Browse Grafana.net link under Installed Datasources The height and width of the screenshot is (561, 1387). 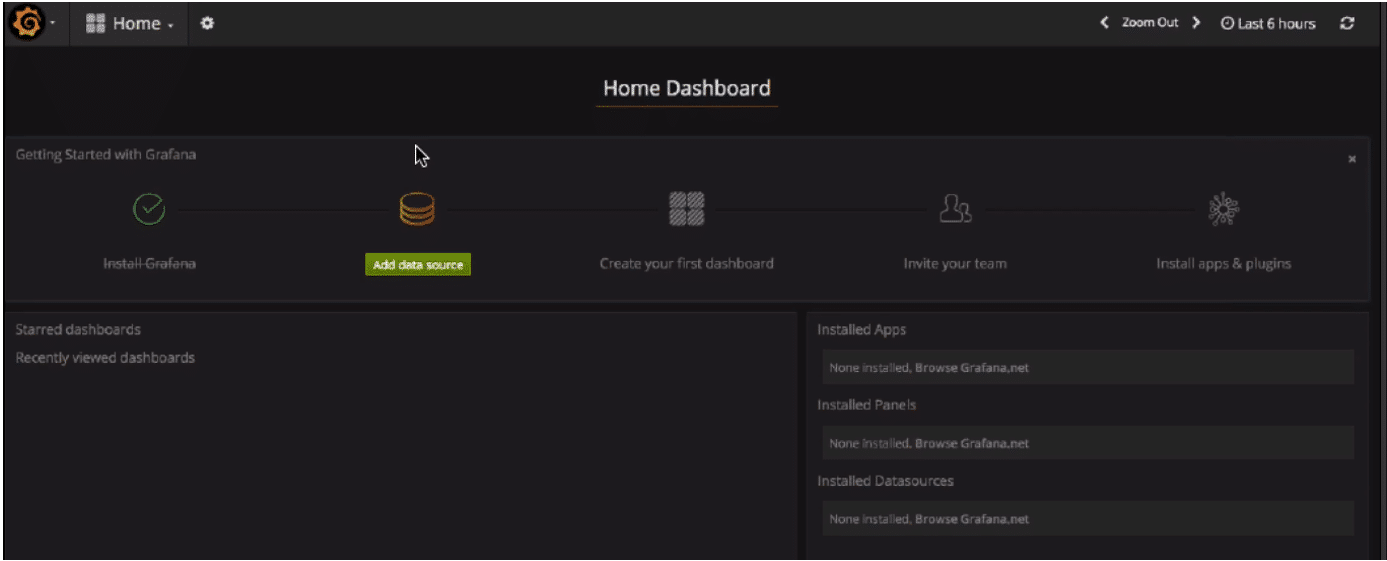[x=972, y=519]
